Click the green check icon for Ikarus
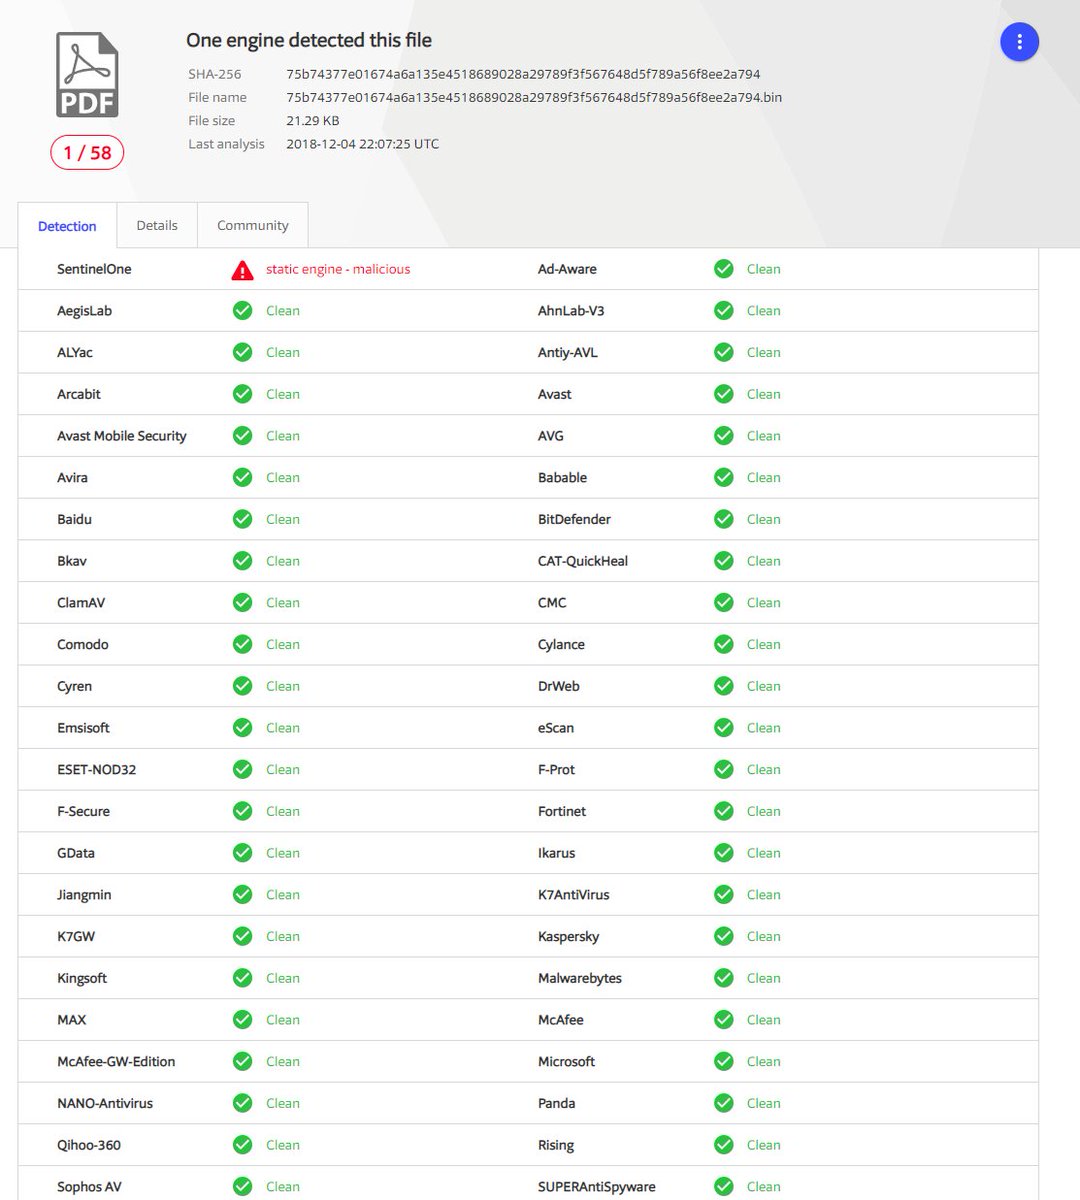 (723, 853)
